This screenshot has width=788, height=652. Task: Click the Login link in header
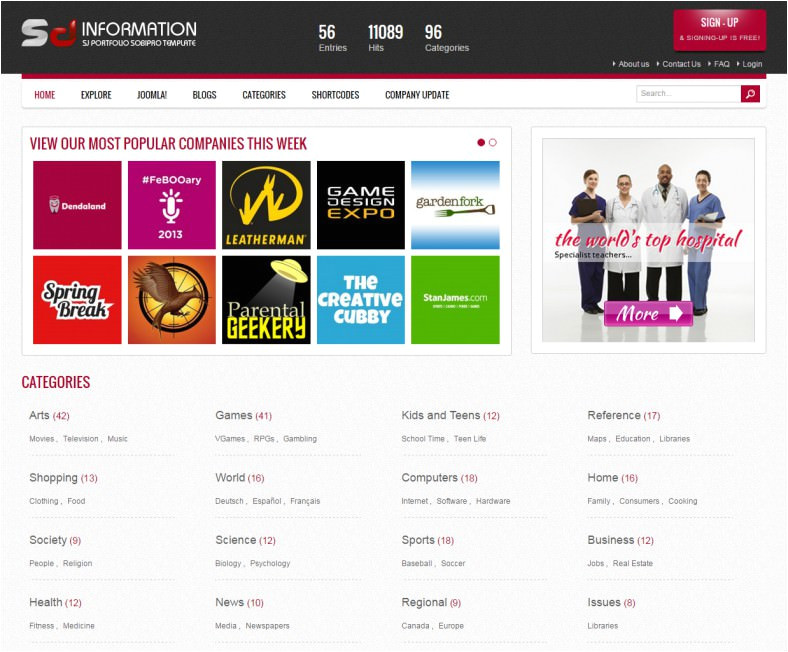coord(751,64)
